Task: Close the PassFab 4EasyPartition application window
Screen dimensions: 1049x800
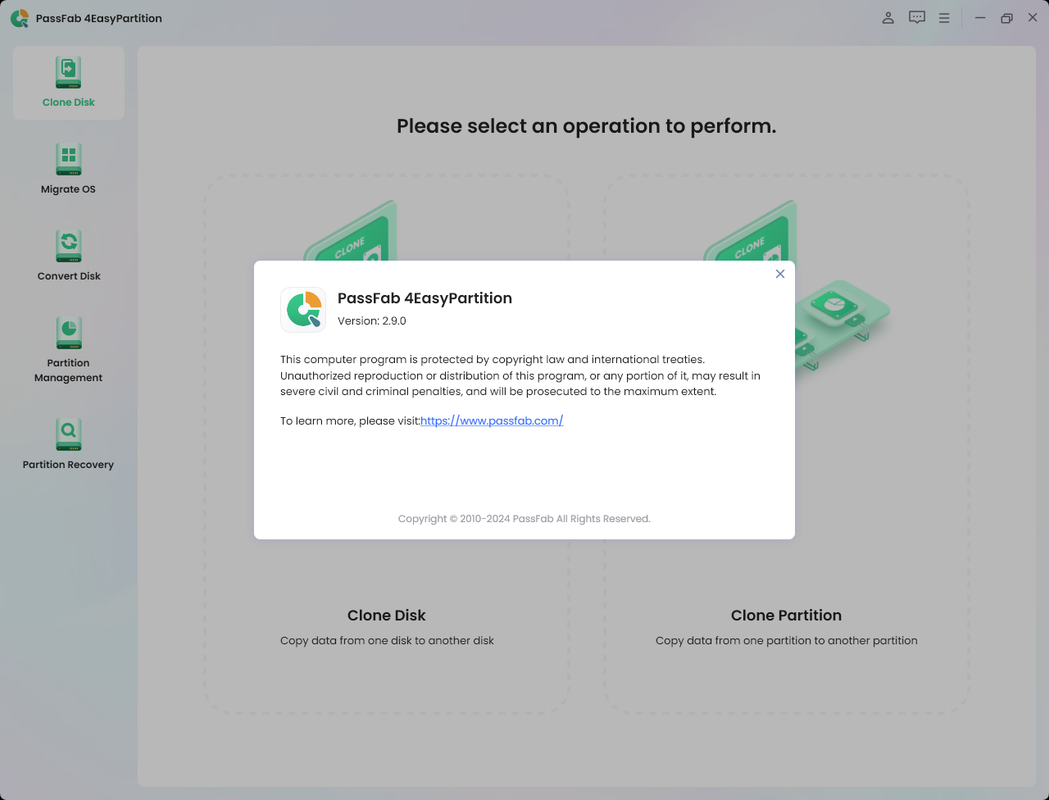Action: pyautogui.click(x=1032, y=18)
